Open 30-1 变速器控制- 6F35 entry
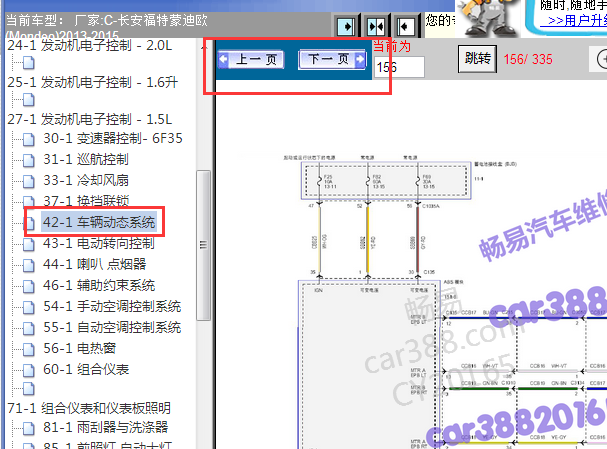This screenshot has width=607, height=449. click(x=113, y=138)
